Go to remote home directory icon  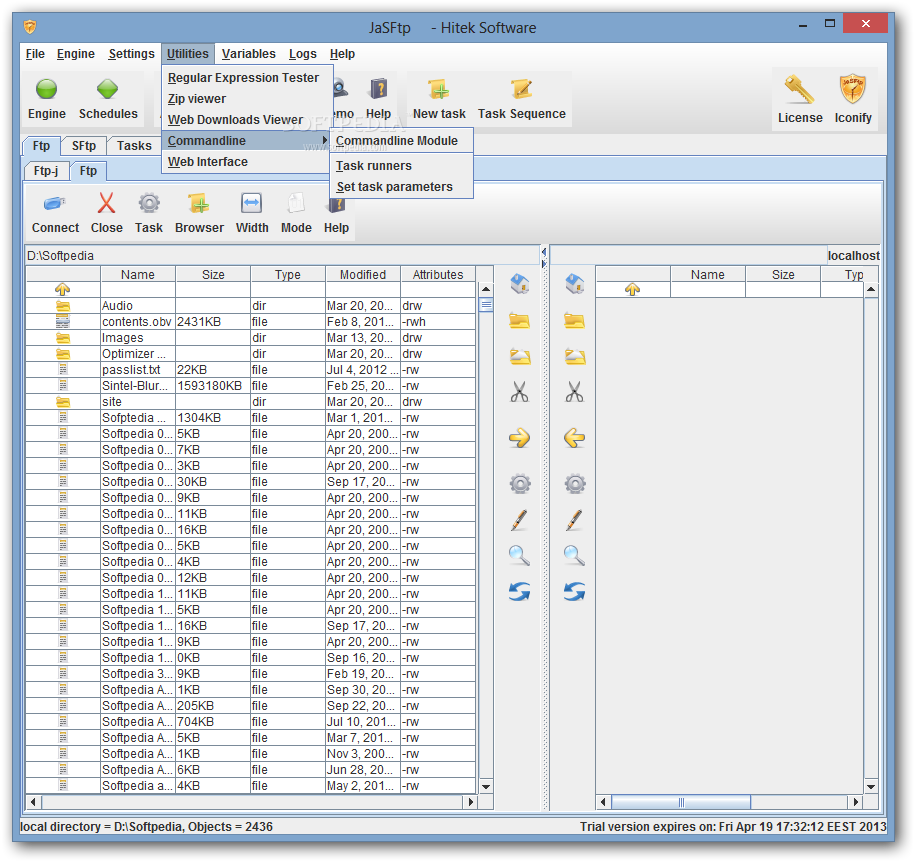575,284
